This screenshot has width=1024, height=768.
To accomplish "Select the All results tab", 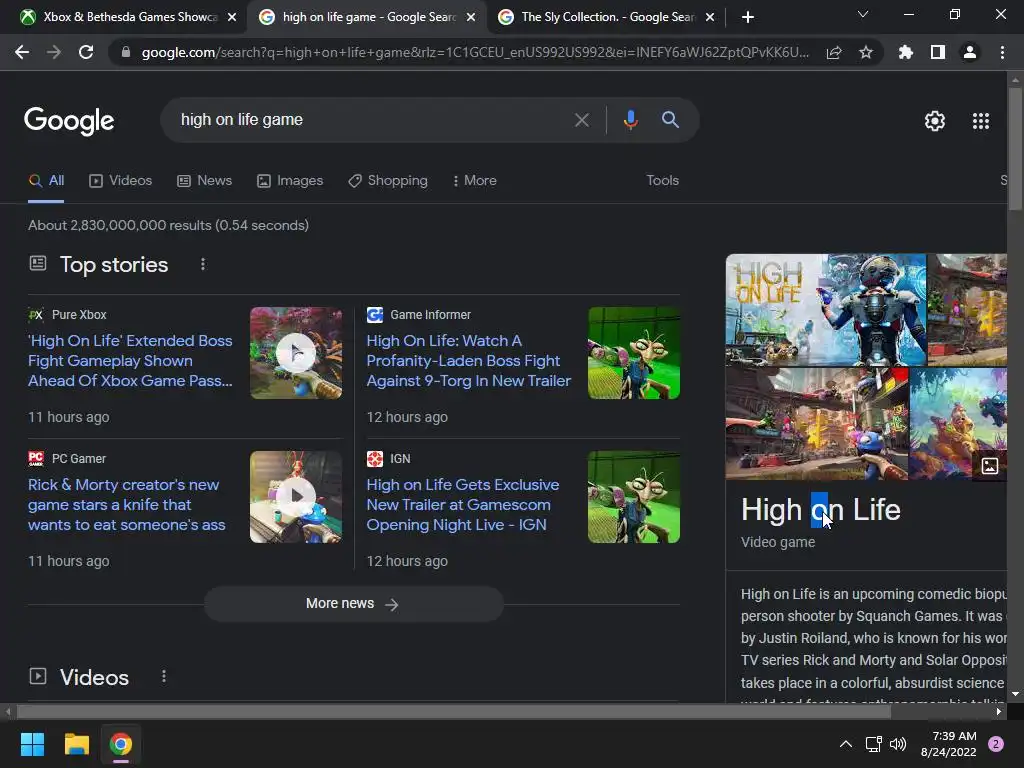I will click(x=46, y=180).
